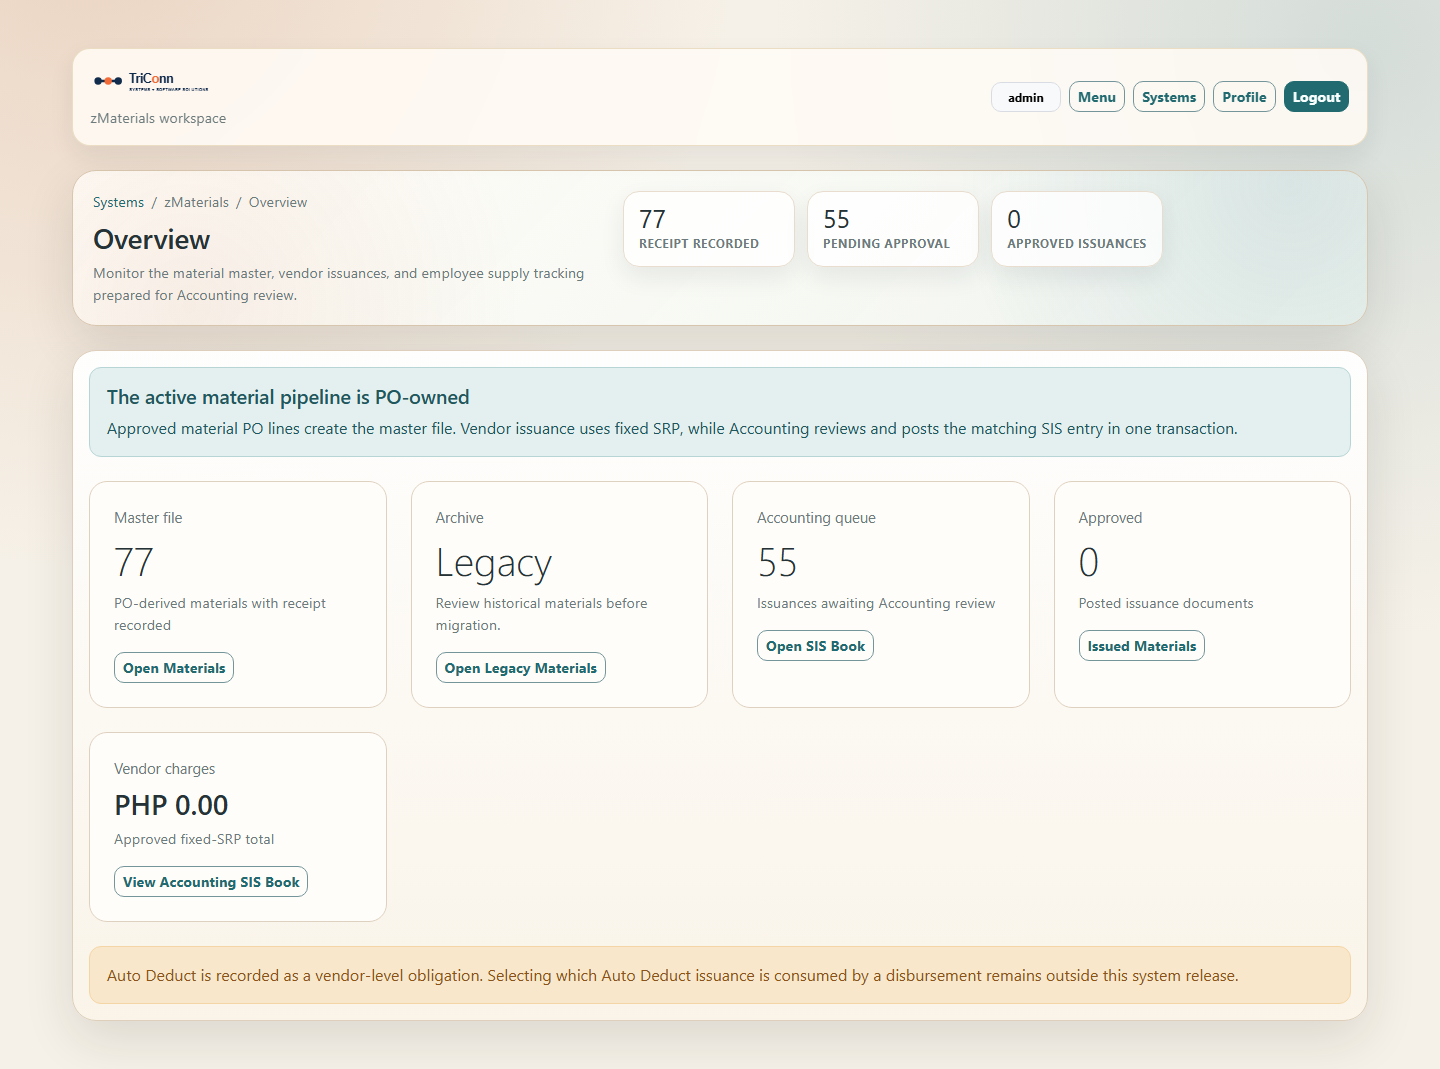Click the 'Archive' card label

pyautogui.click(x=460, y=518)
